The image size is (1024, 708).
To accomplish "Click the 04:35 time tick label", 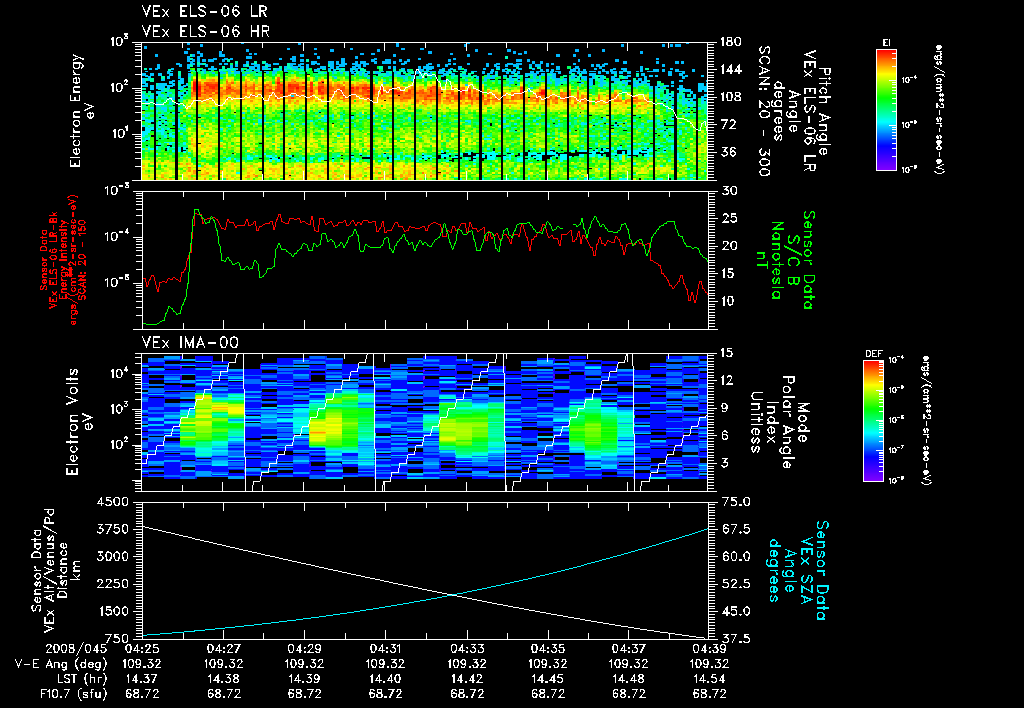I will click(548, 649).
